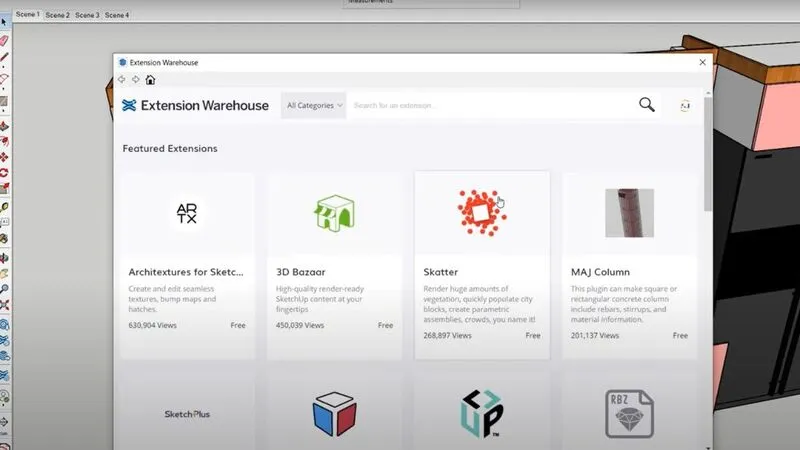Click Free label on Architextures card
Image resolution: width=800 pixels, height=450 pixels.
tap(238, 325)
